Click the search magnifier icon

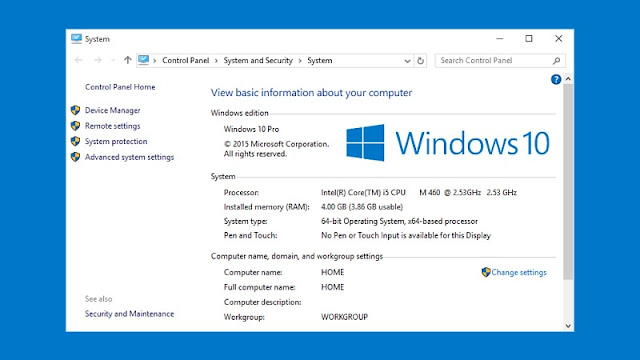pos(556,60)
